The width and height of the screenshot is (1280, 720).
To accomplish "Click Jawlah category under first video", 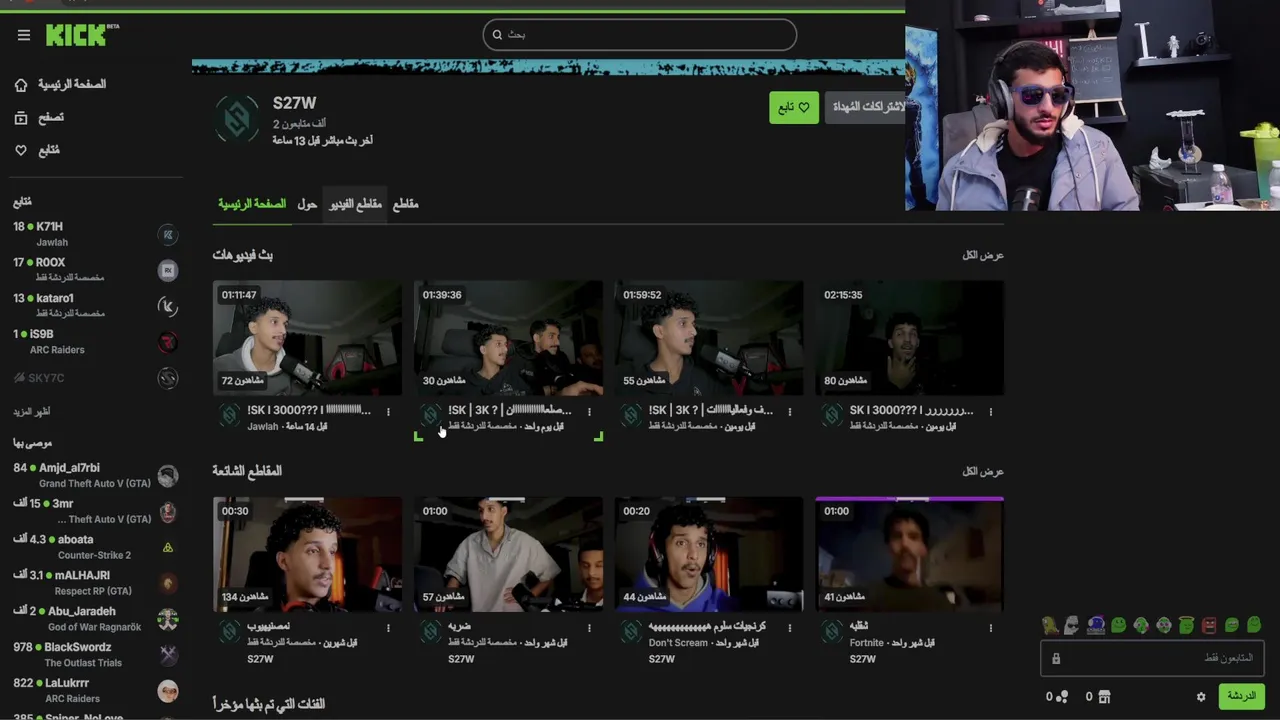I will click(263, 427).
